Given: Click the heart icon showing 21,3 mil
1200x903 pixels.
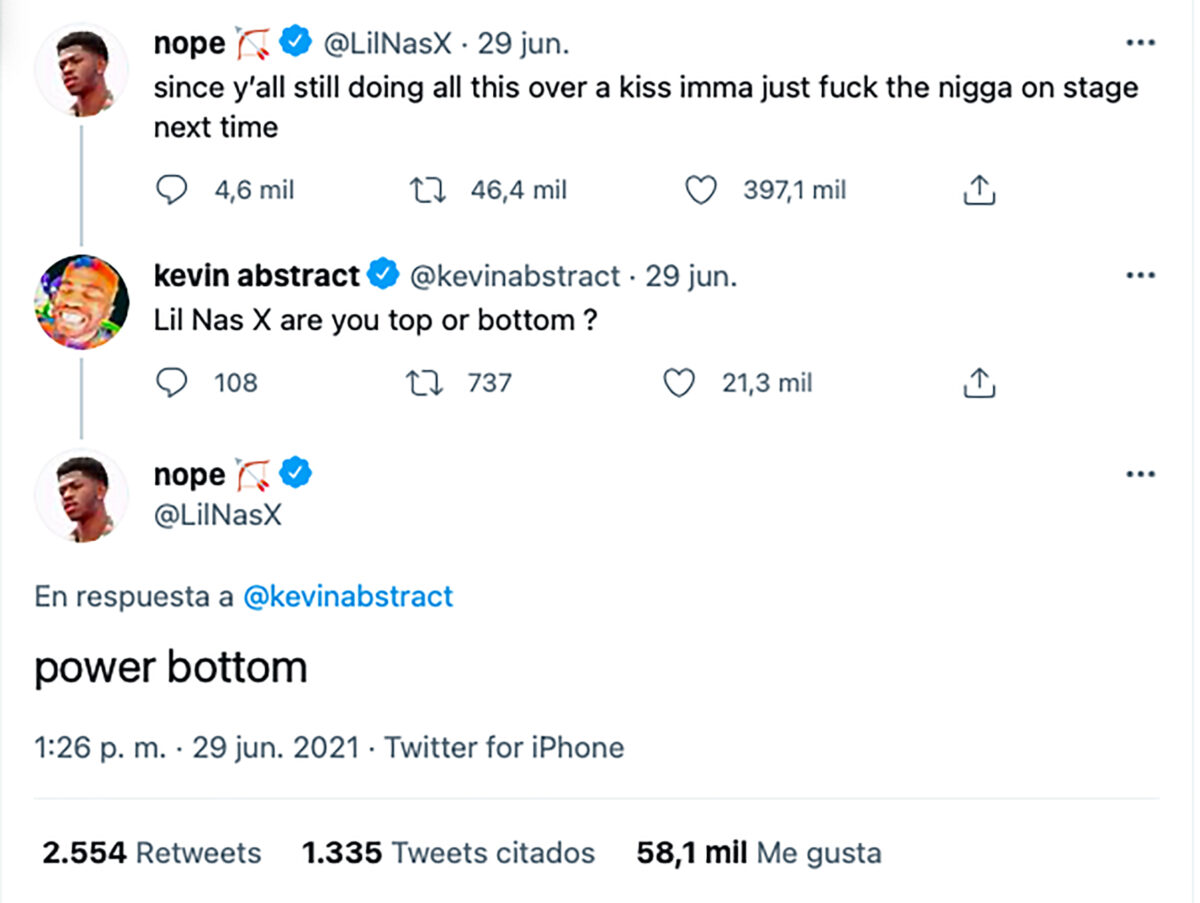Looking at the screenshot, I should point(679,382).
